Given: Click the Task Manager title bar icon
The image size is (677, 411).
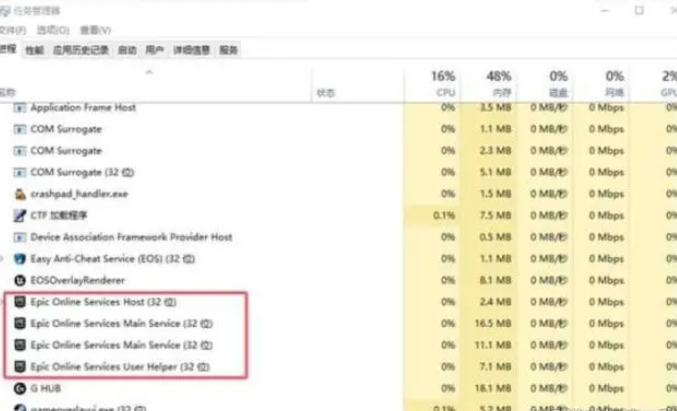Looking at the screenshot, I should (4, 11).
